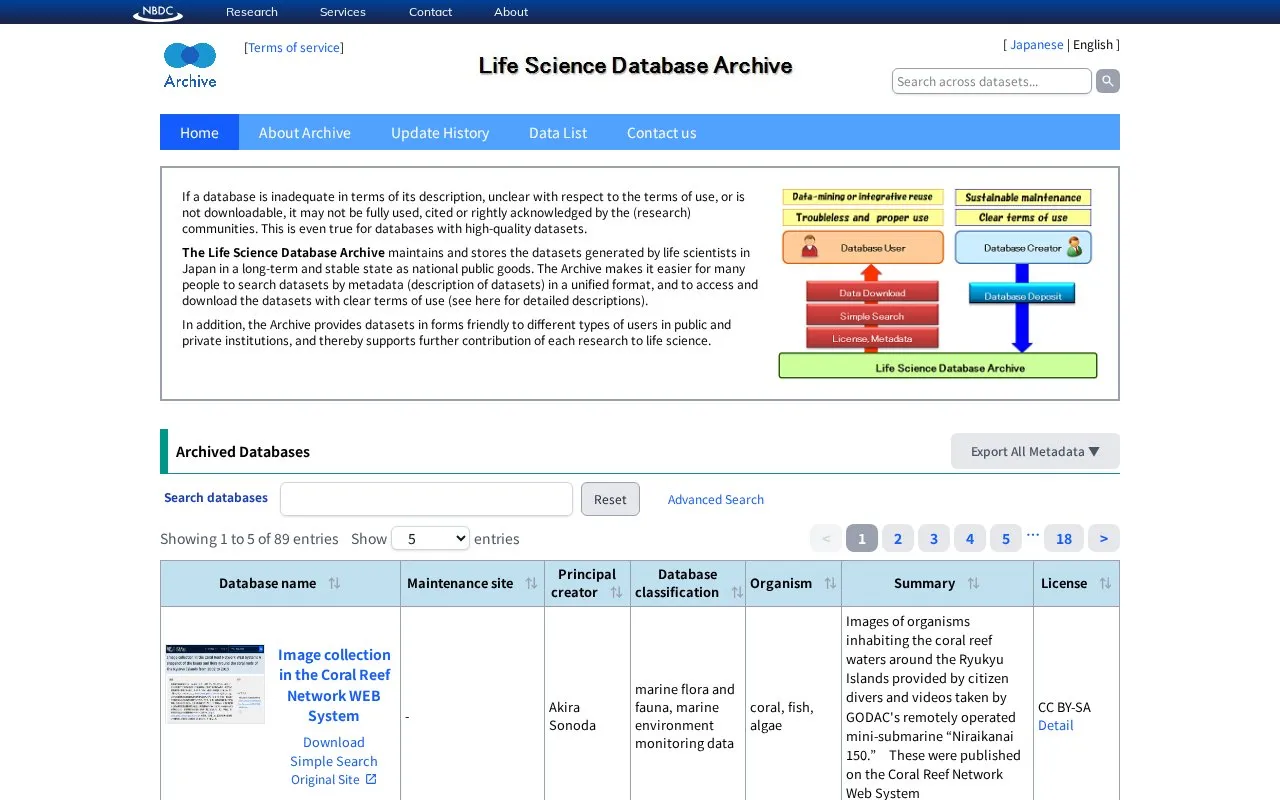Click external link icon beside Original Site
Viewport: 1280px width, 800px height.
coord(371,779)
